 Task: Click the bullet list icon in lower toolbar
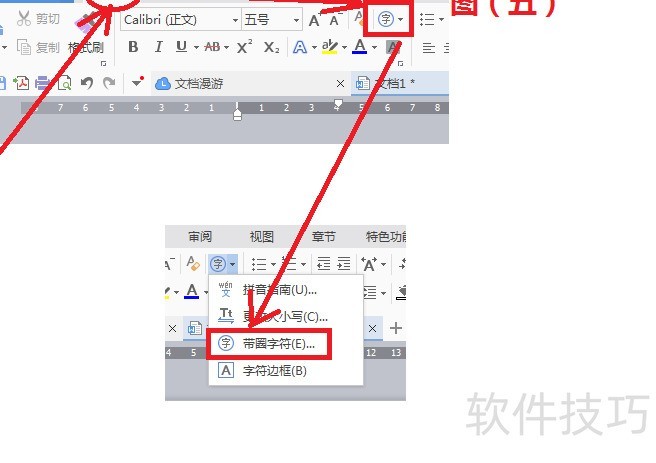[x=259, y=264]
